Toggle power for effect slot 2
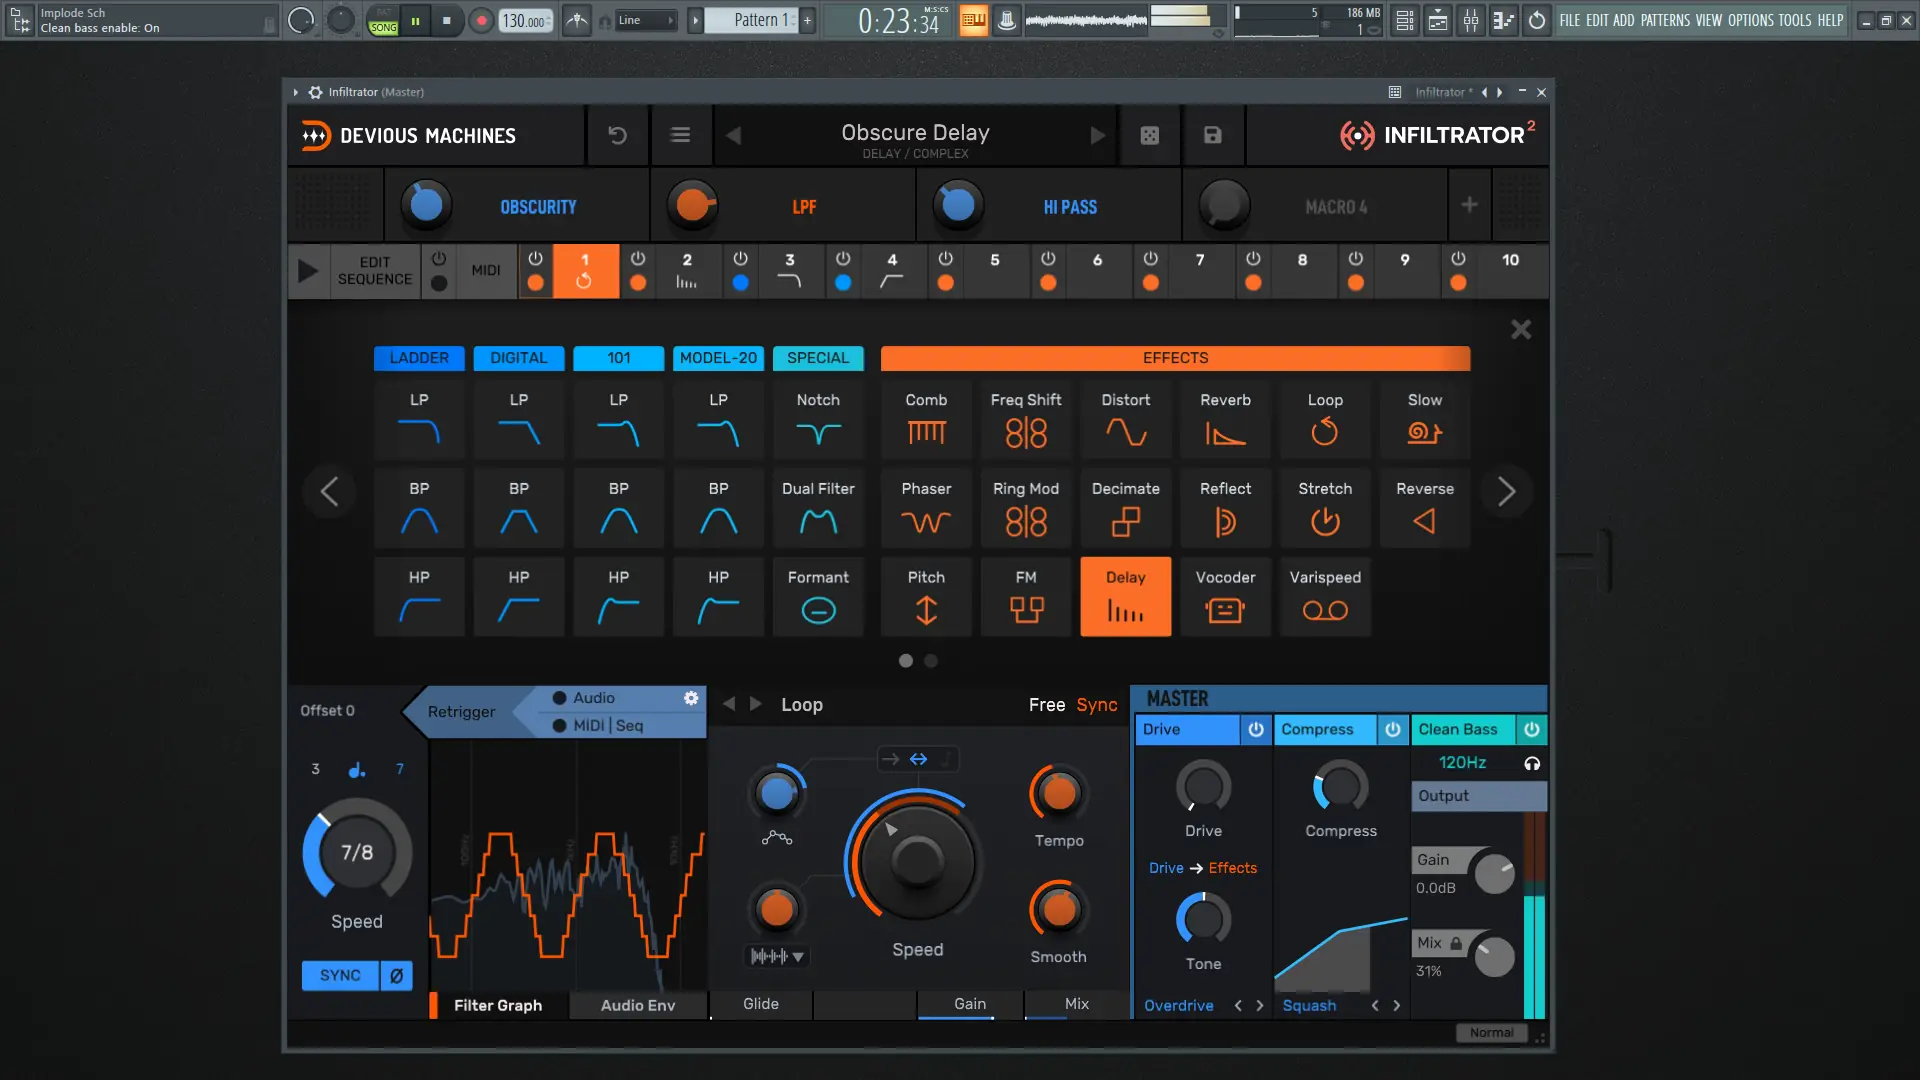This screenshot has height=1080, width=1920. pos(638,258)
